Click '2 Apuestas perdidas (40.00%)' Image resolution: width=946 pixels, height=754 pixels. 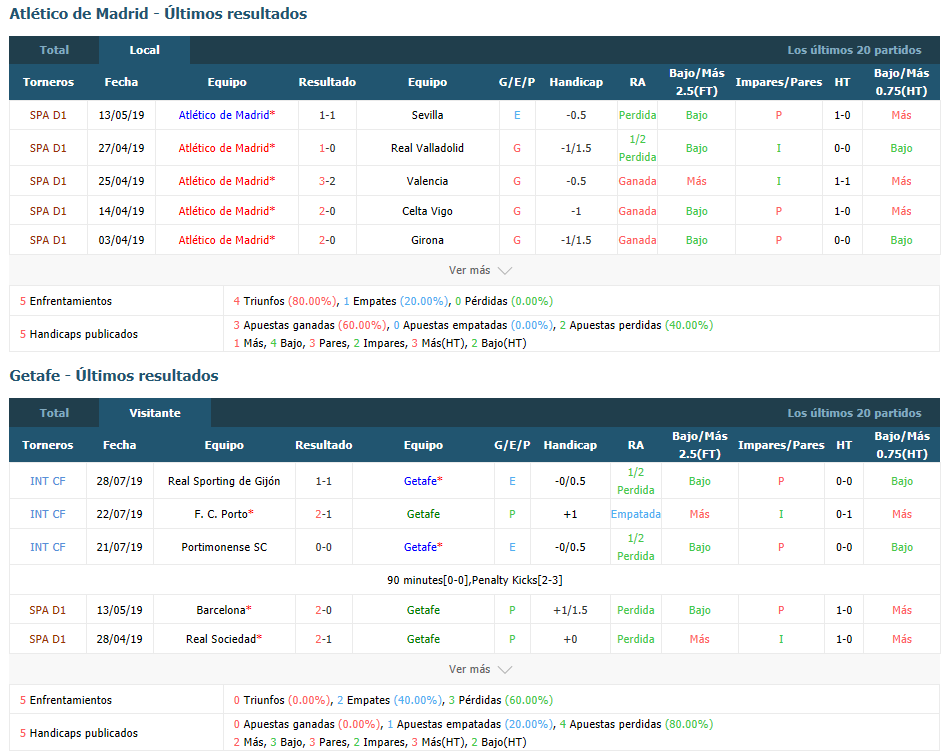636,325
